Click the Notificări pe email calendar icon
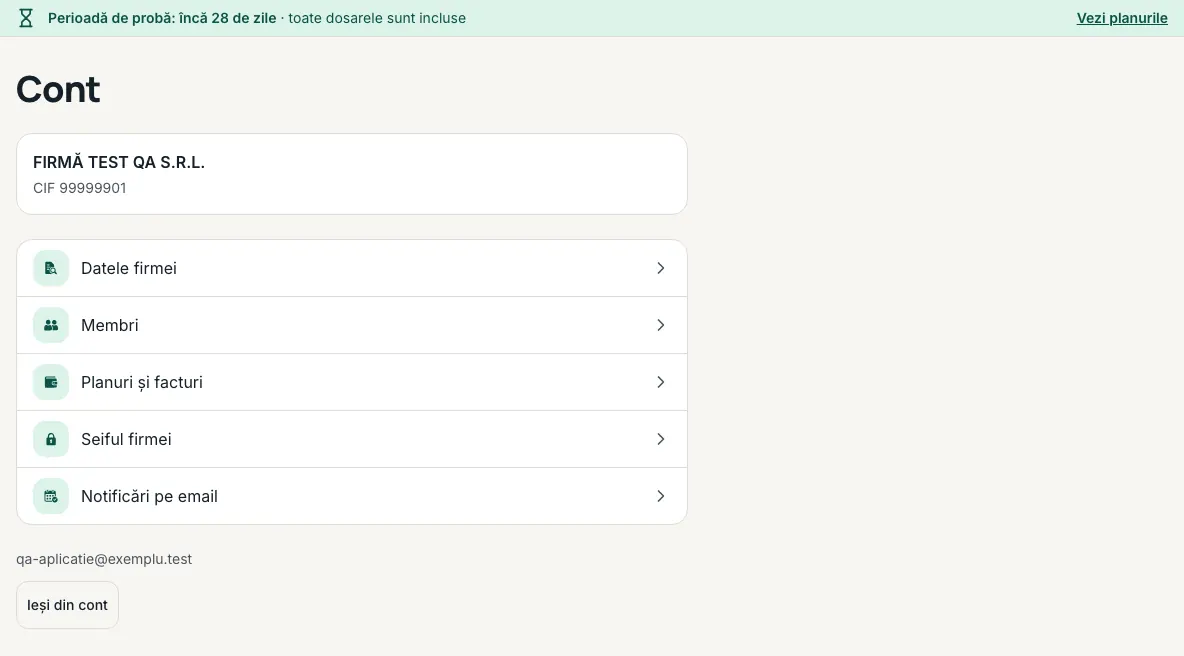1184x656 pixels. (x=51, y=496)
